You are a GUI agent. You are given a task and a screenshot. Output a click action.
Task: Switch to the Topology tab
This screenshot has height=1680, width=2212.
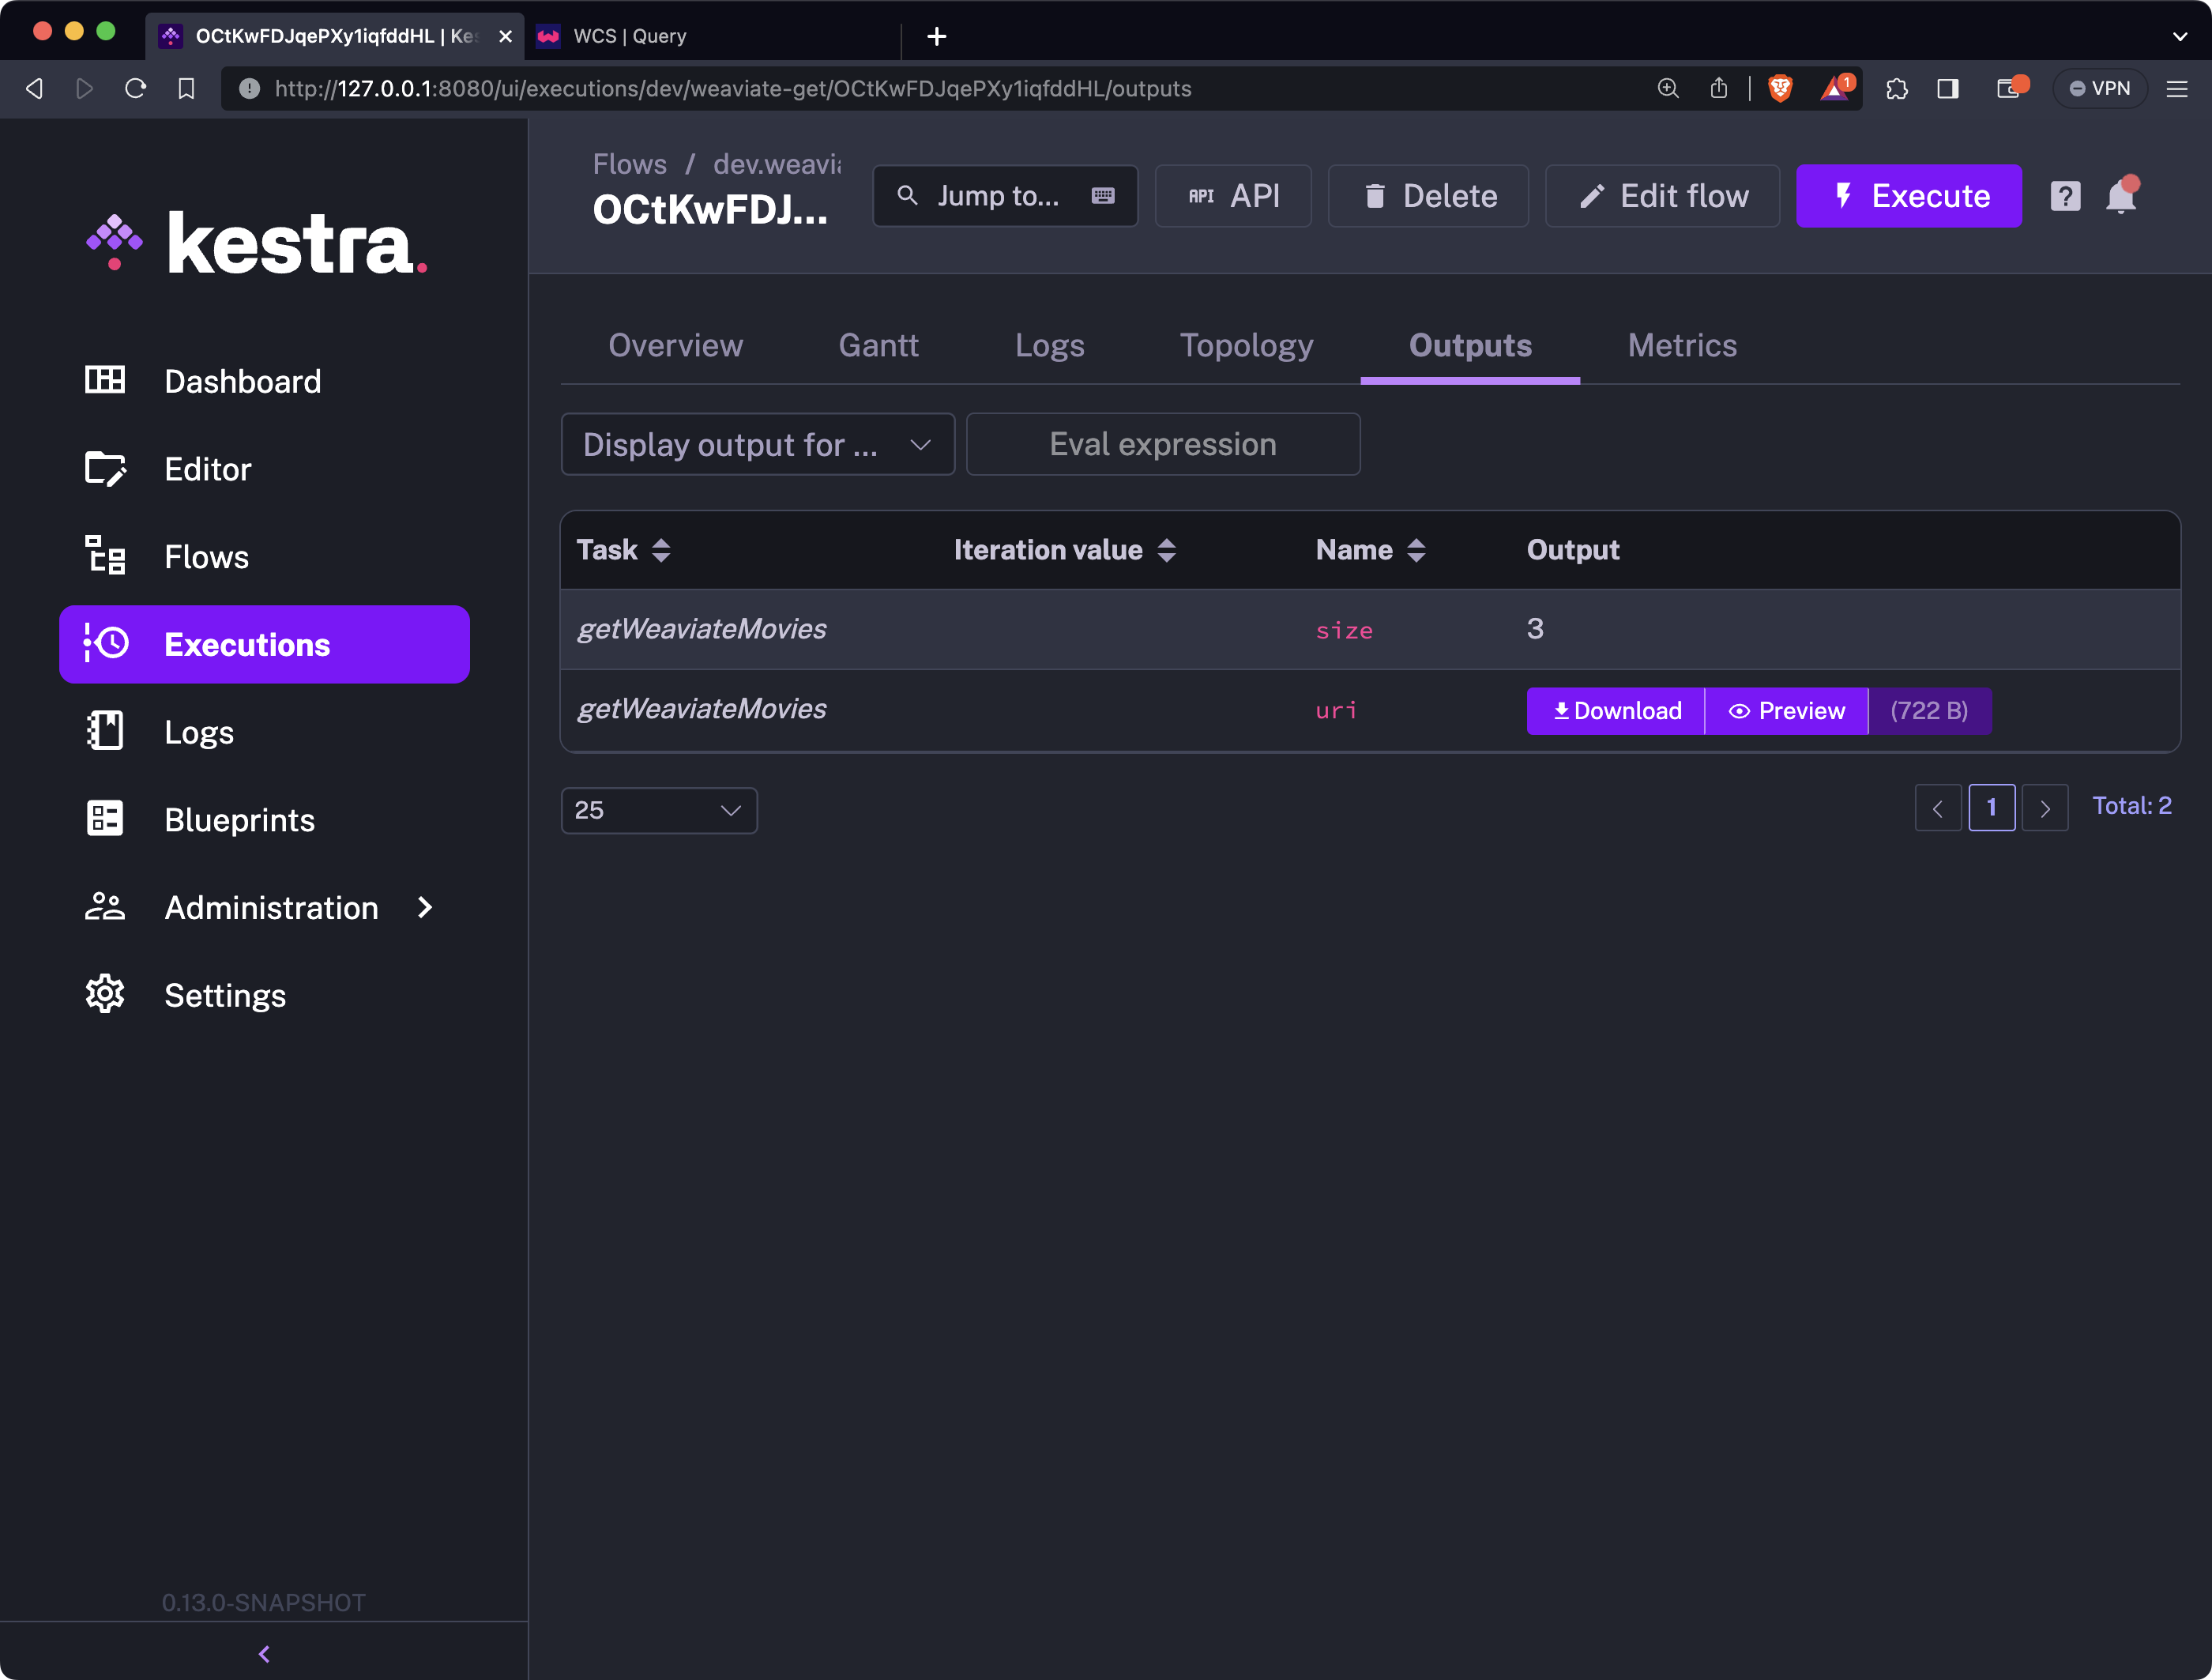click(1246, 345)
